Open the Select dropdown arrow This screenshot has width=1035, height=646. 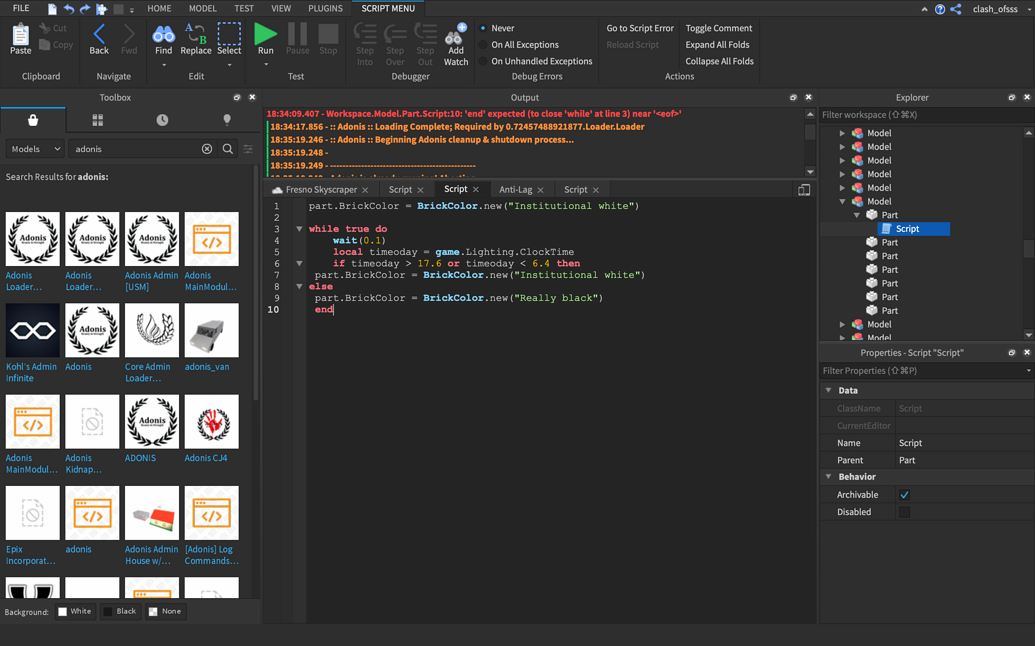coord(230,65)
